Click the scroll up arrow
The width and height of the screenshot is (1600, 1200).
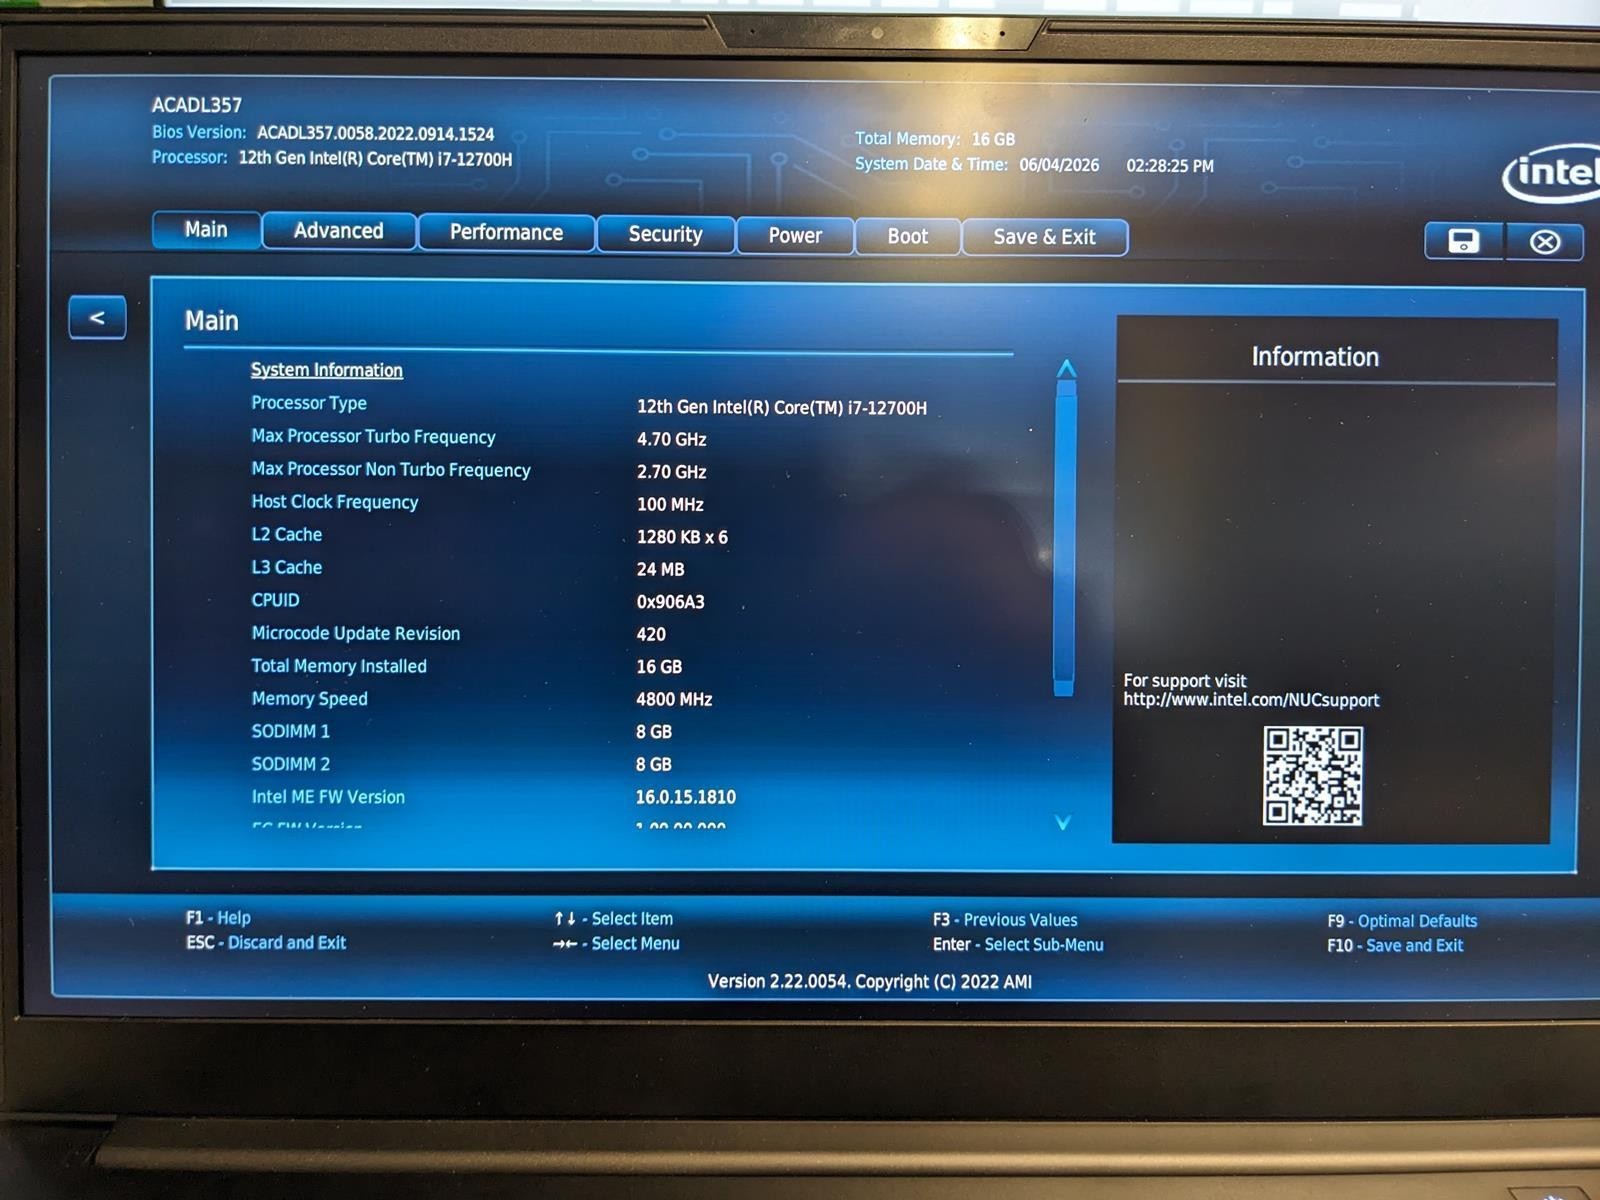tap(1066, 369)
